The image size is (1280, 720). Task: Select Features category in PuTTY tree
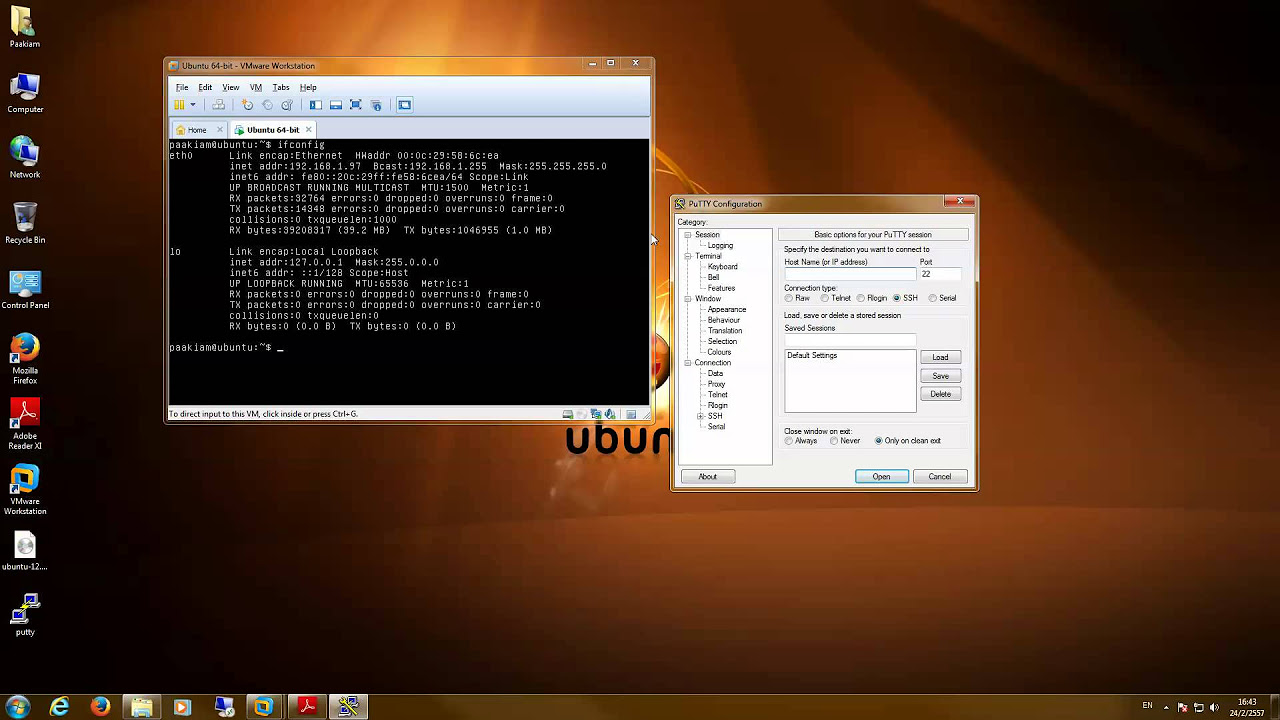pos(721,288)
